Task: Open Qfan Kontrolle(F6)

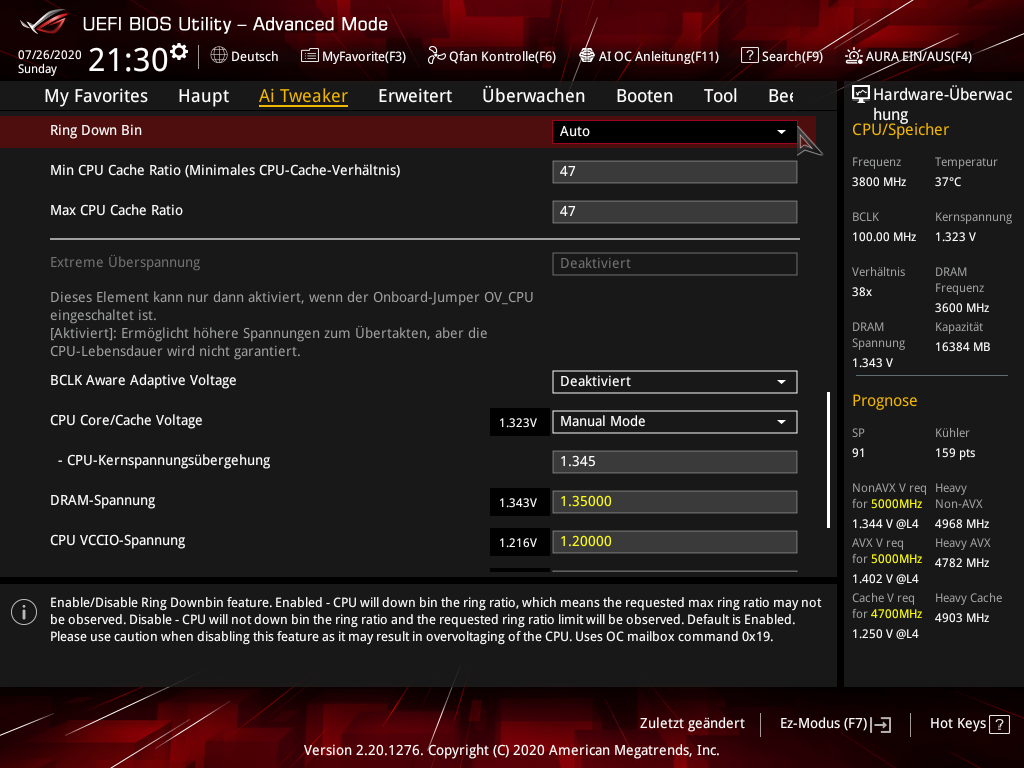Action: (x=492, y=56)
